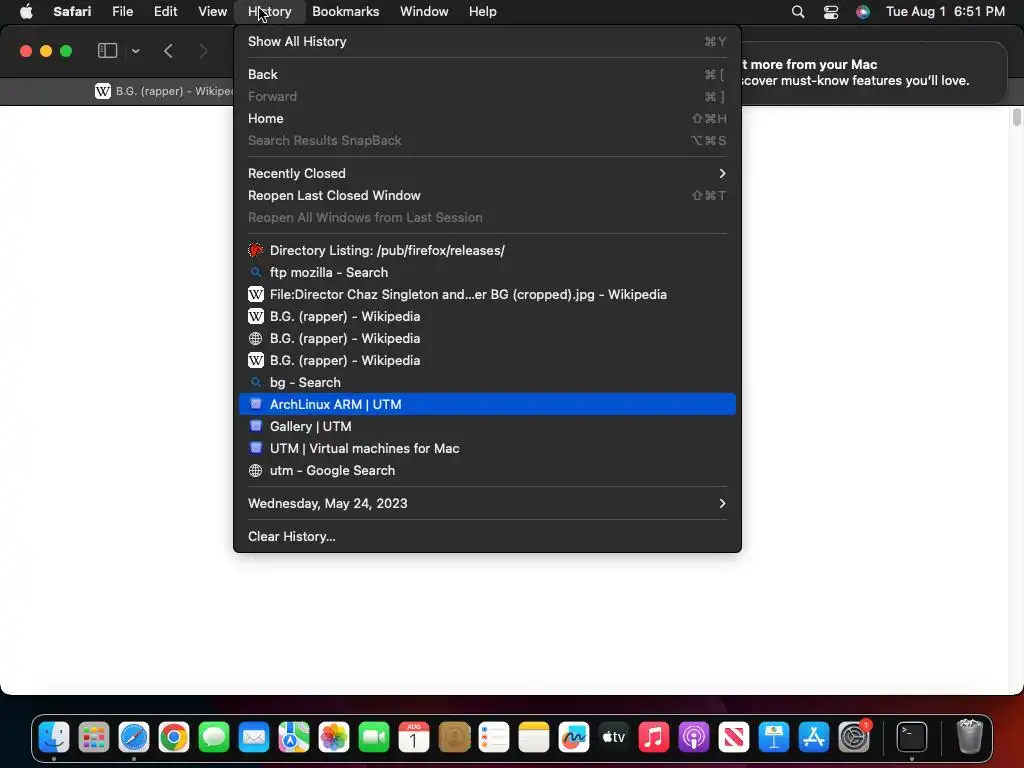Open Directory Listing /pub/firefox/releases/ history entry
Viewport: 1024px width, 768px height.
487,250
